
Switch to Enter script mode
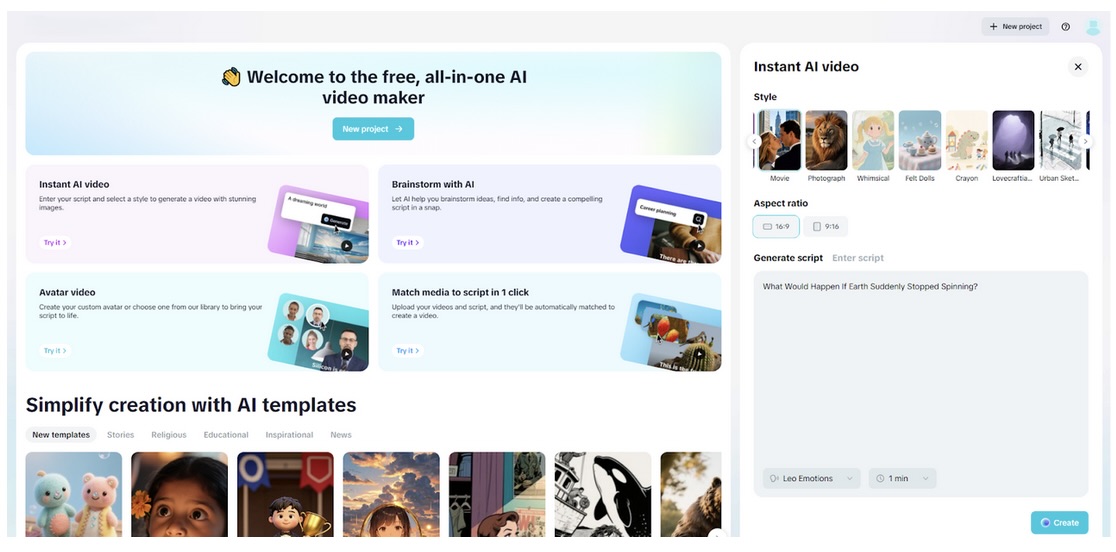(x=857, y=258)
